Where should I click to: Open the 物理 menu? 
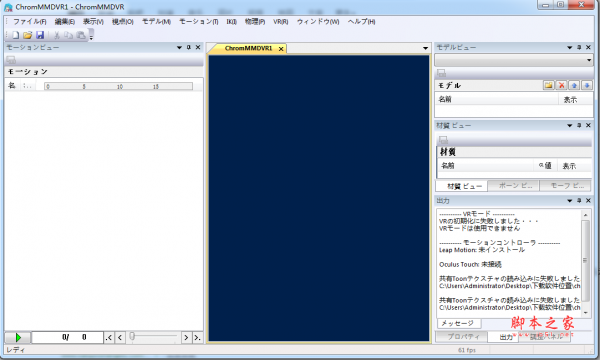pyautogui.click(x=255, y=22)
